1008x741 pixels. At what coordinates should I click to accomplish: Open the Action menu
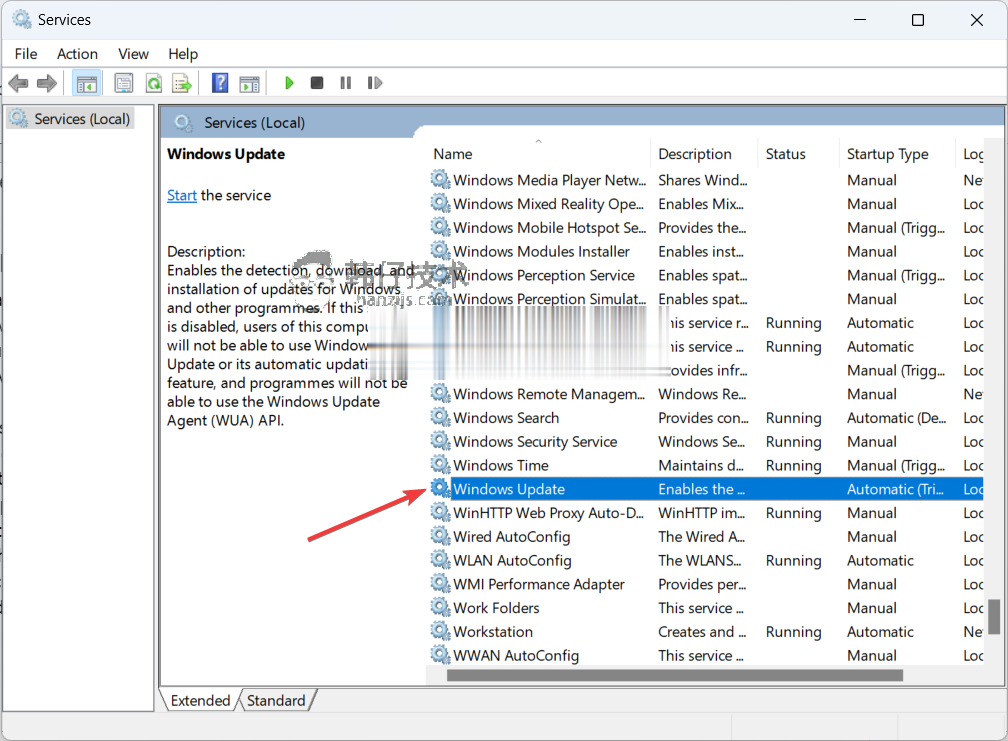pos(77,54)
